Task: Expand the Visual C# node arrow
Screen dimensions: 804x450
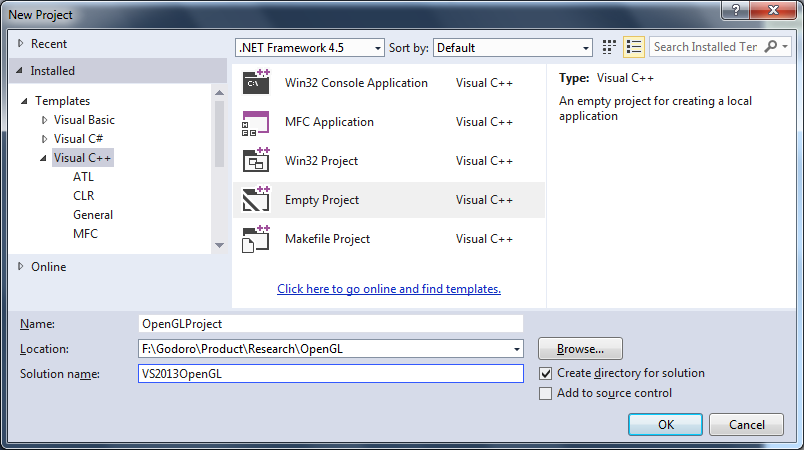Action: click(x=45, y=139)
